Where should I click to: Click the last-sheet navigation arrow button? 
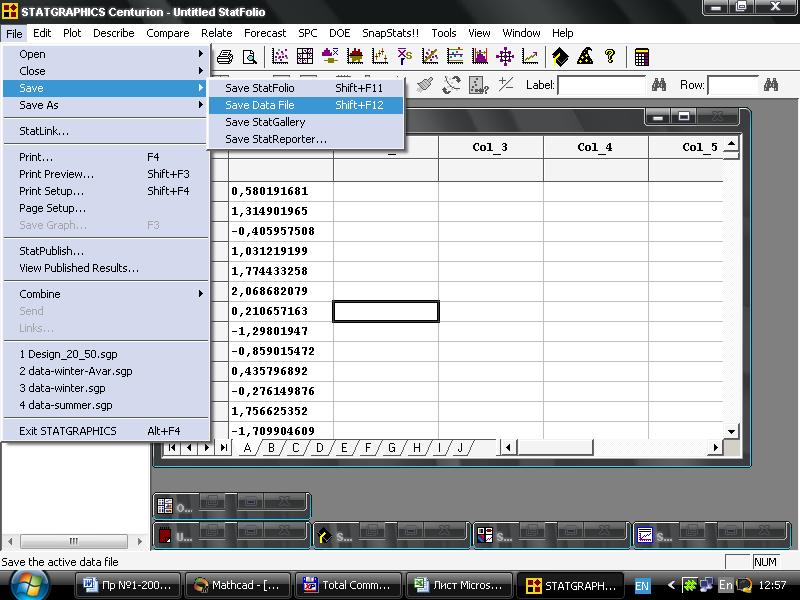click(x=223, y=448)
